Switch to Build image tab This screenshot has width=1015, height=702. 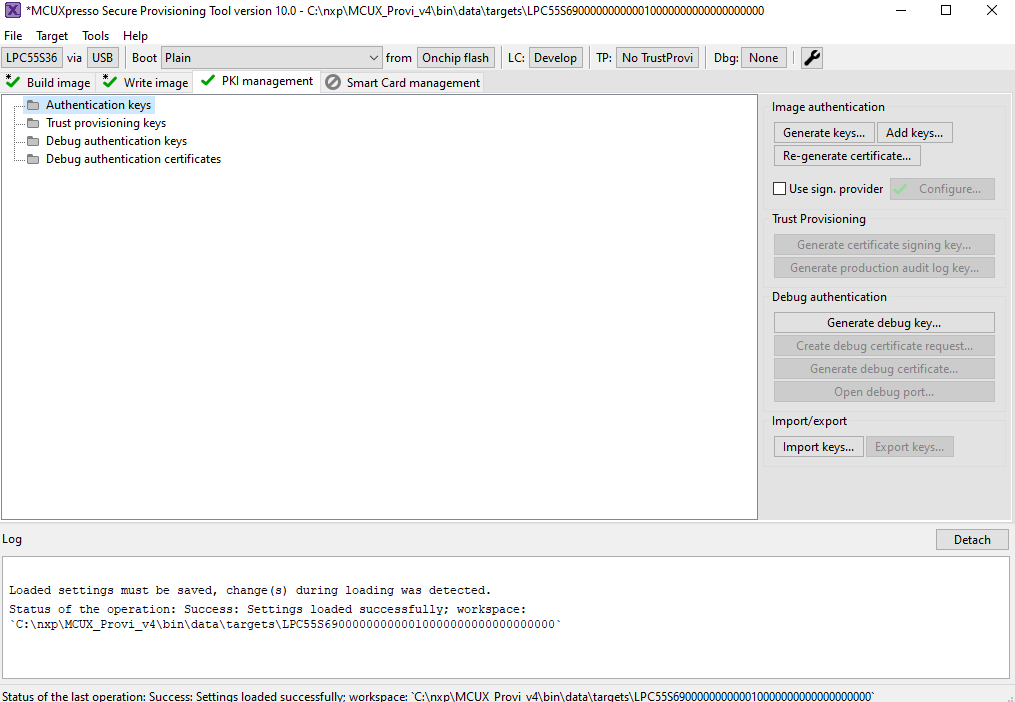(x=49, y=82)
